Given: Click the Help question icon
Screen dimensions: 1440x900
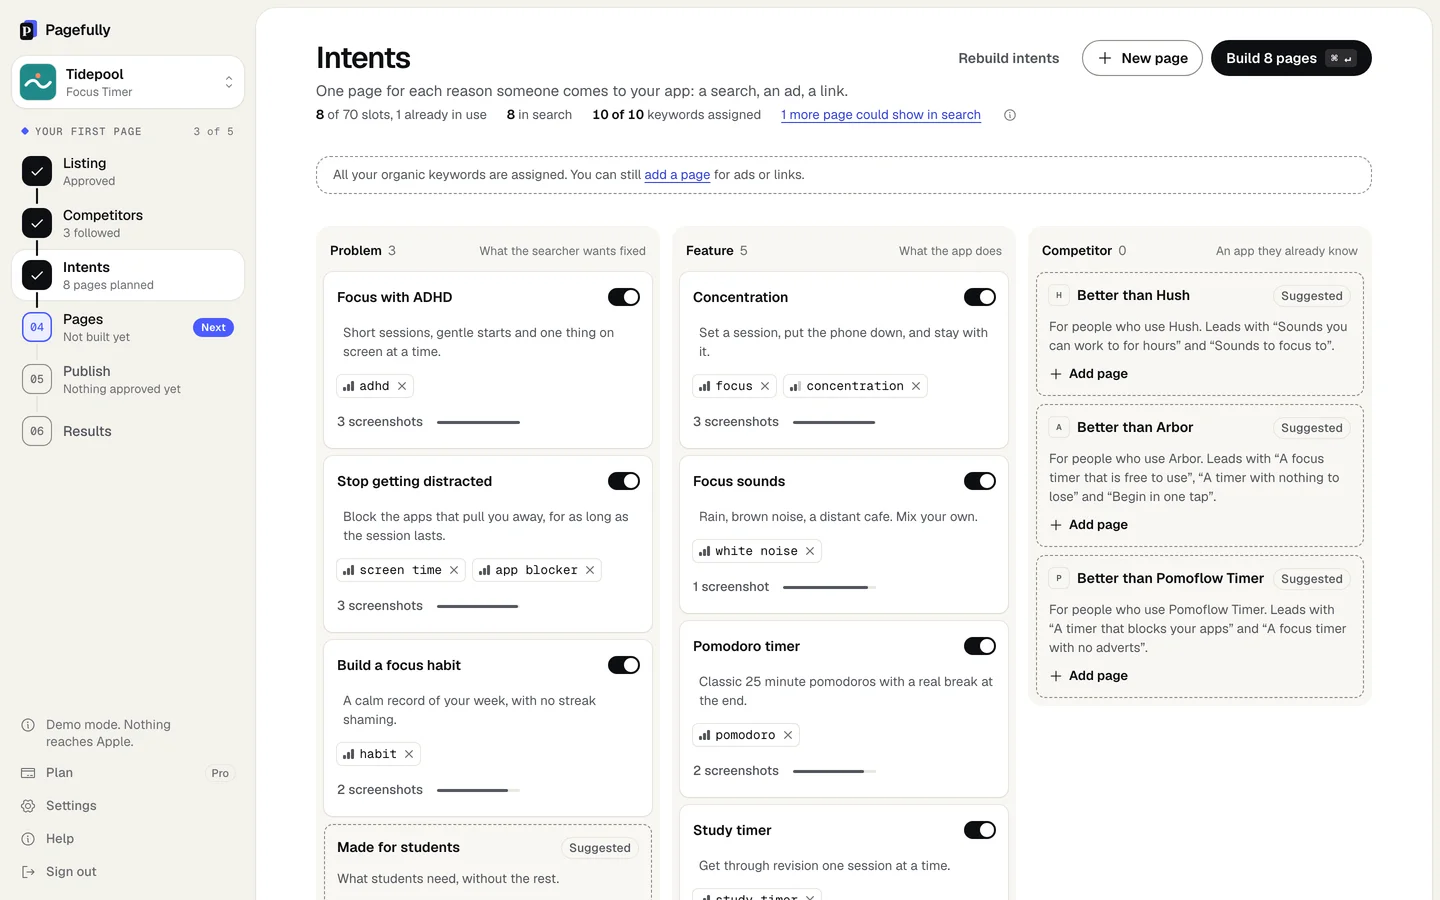Looking at the screenshot, I should click(28, 839).
